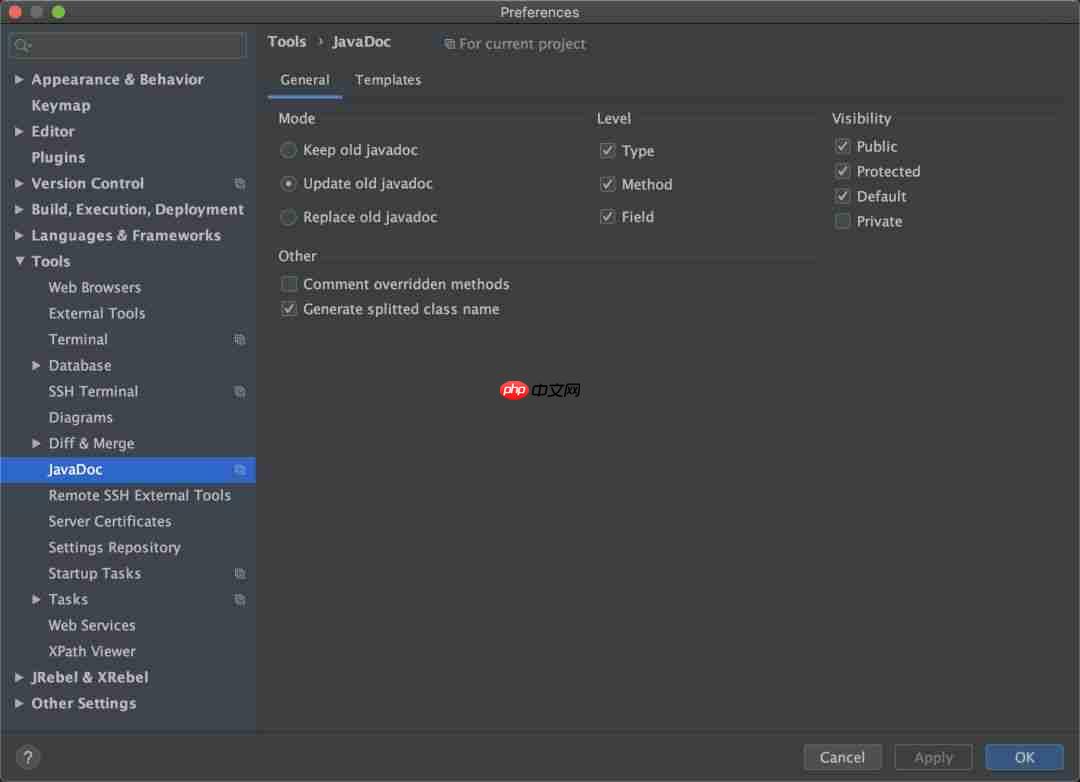This screenshot has width=1080, height=782.
Task: Click the magnifier icon in the search field
Action: (x=22, y=45)
